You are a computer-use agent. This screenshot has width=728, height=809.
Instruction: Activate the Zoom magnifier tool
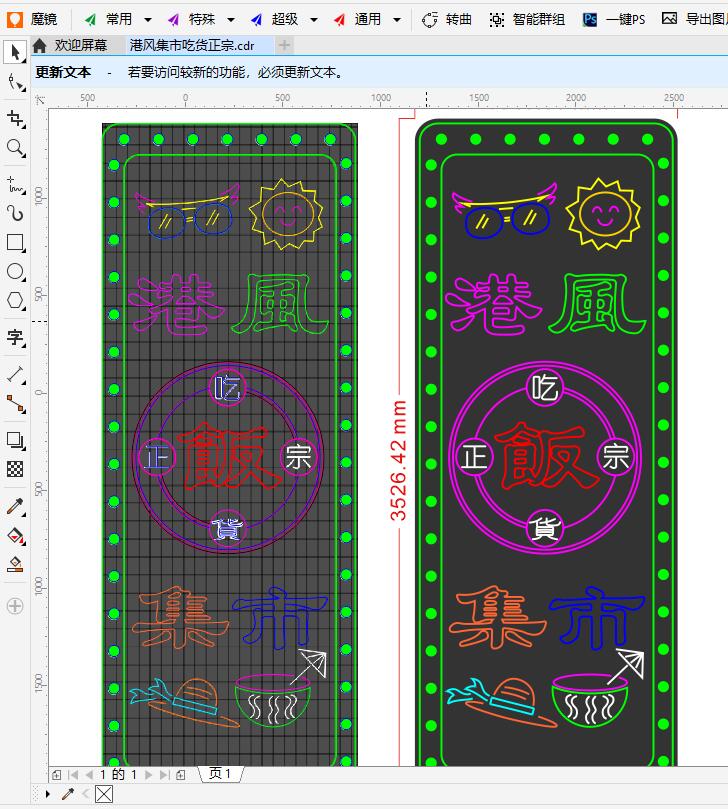click(15, 148)
